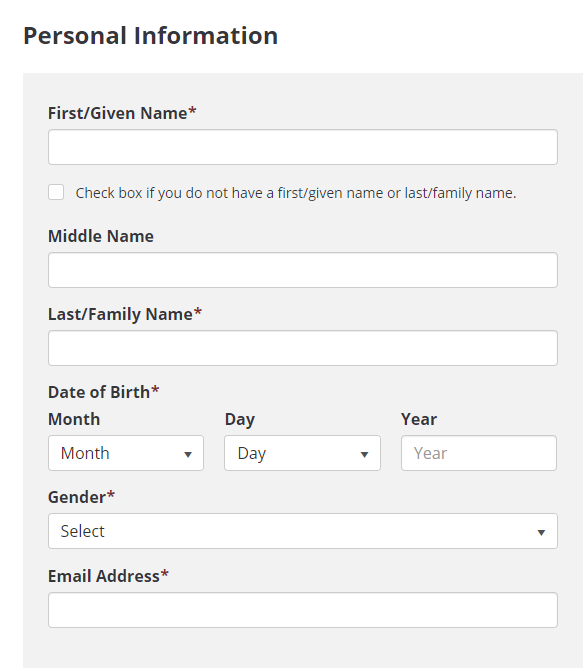This screenshot has height=671, width=584.
Task: Tick the no first/last name checkbox
Action: pyautogui.click(x=56, y=192)
